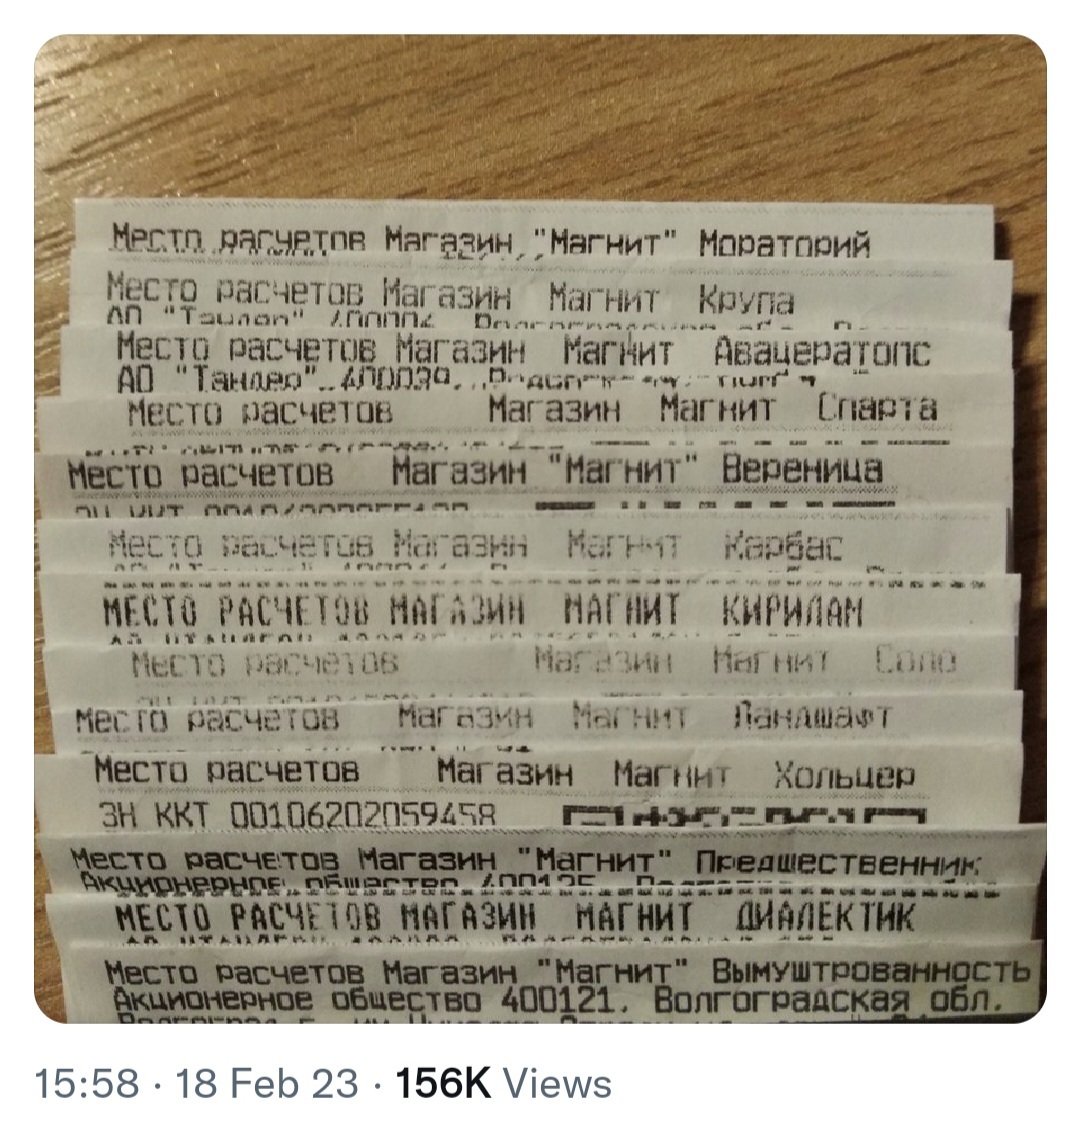Select the receipt line with Предшественник
1080x1129 pixels.
point(524,859)
